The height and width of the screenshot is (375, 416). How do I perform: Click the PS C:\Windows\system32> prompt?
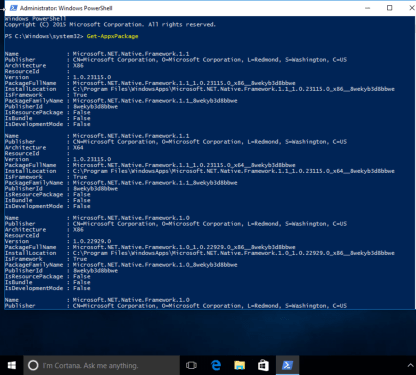point(44,36)
